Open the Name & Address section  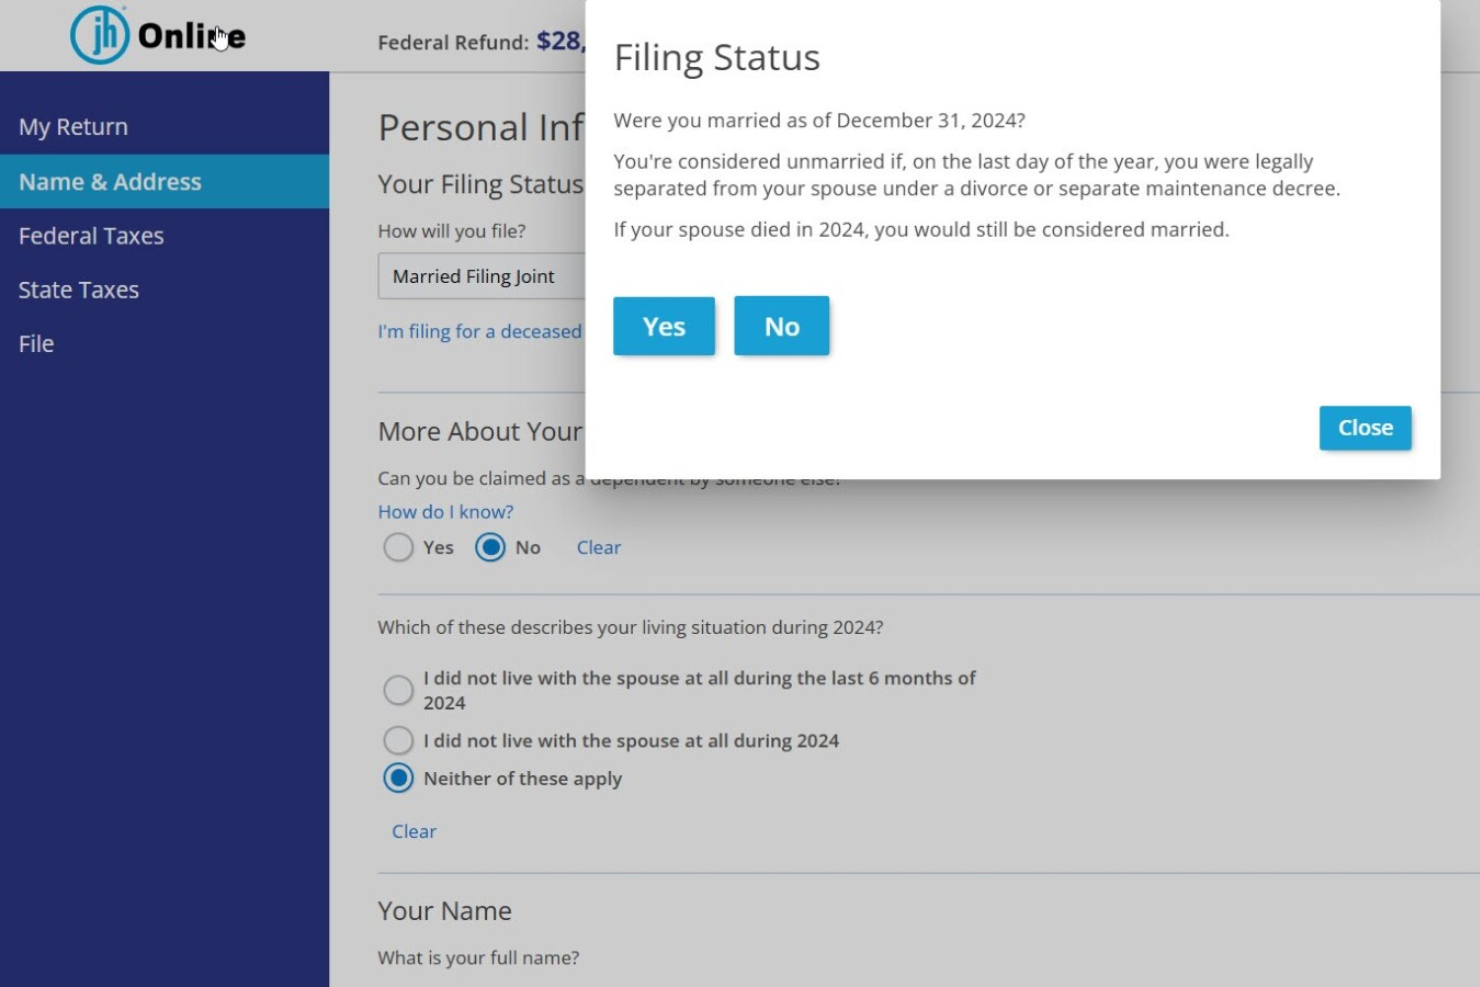tap(108, 181)
